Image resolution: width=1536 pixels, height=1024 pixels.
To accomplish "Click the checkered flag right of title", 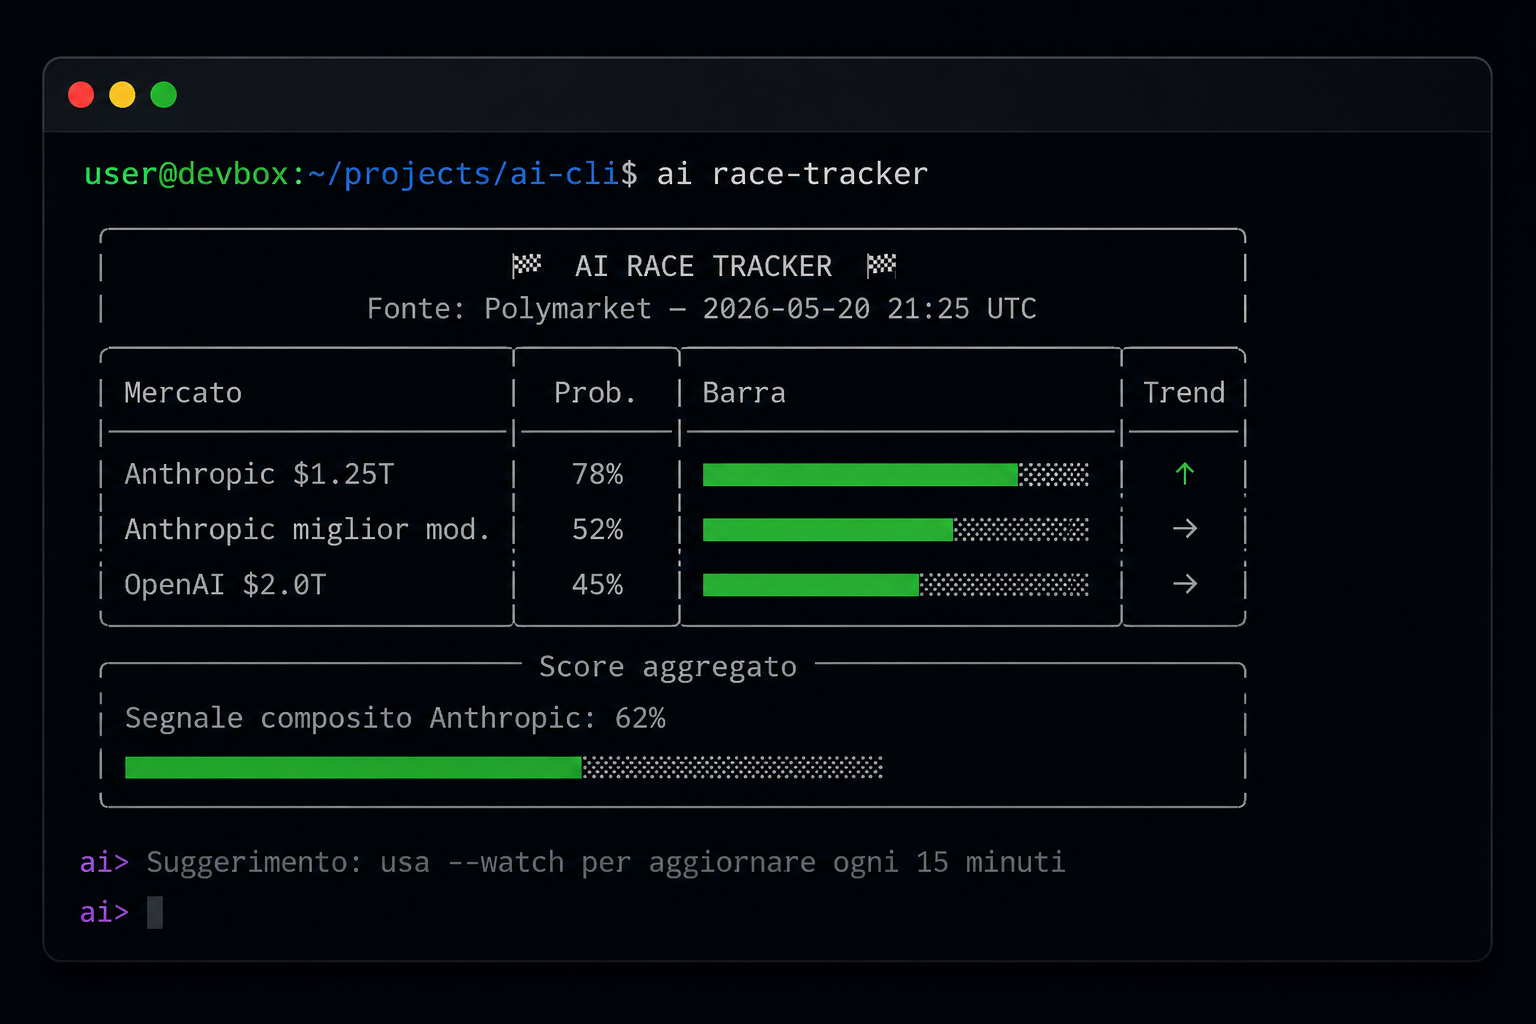I will [x=881, y=265].
